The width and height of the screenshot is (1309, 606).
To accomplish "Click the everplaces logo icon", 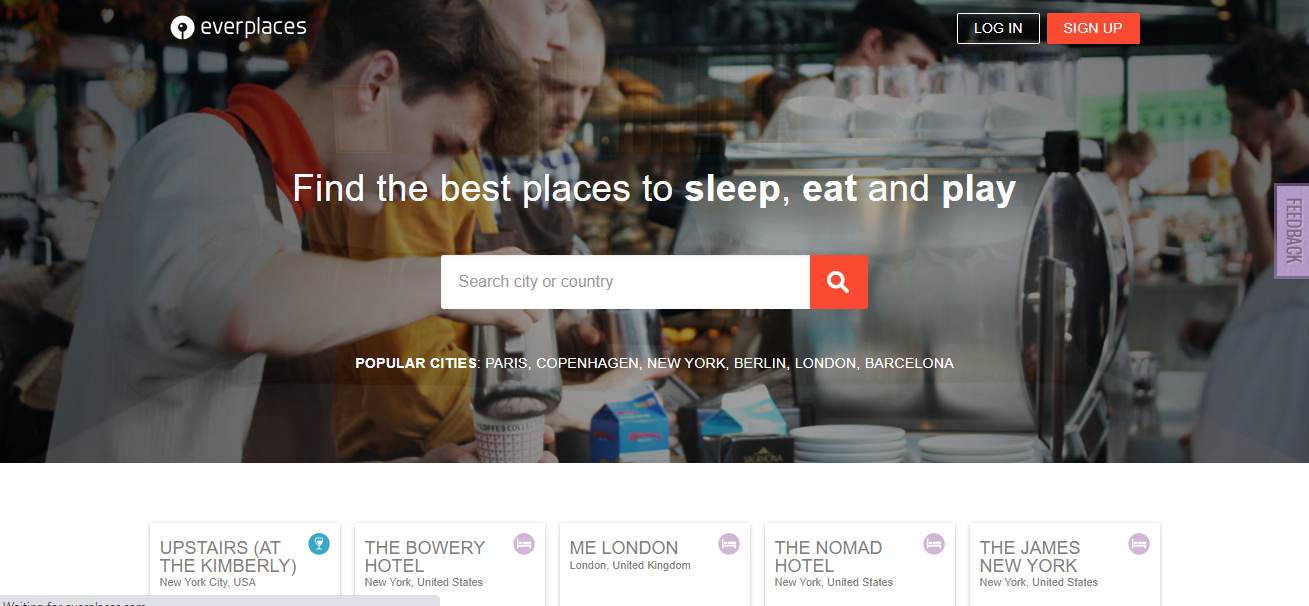I will [x=182, y=28].
